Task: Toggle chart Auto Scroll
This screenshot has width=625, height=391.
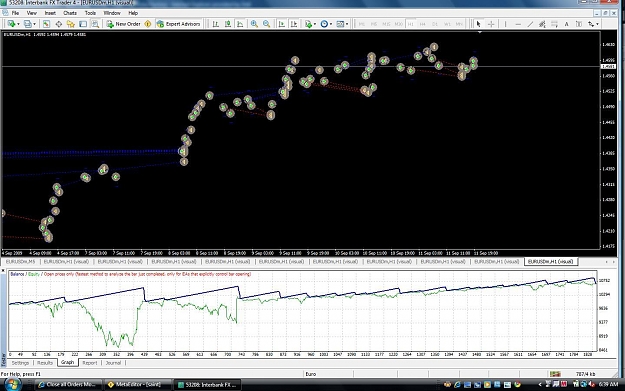Action: [281, 24]
